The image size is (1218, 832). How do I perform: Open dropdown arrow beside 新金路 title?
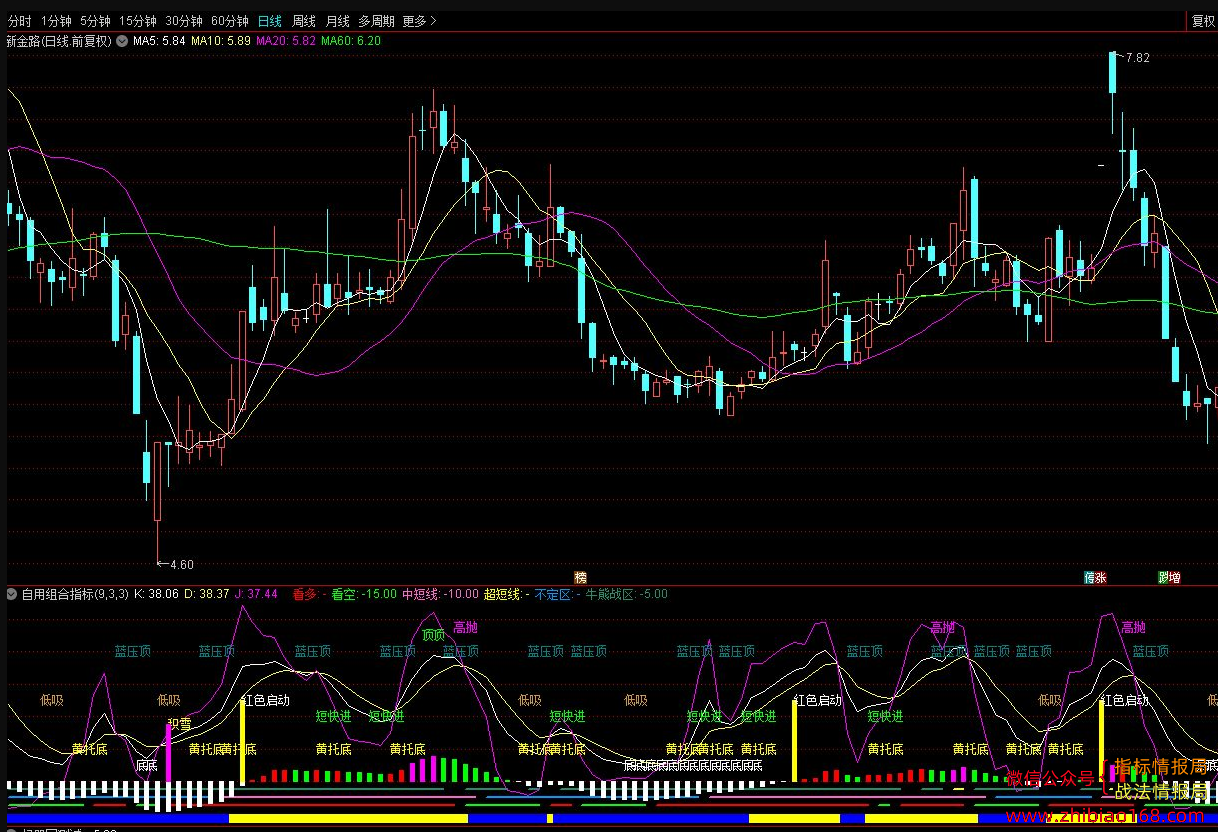point(122,41)
